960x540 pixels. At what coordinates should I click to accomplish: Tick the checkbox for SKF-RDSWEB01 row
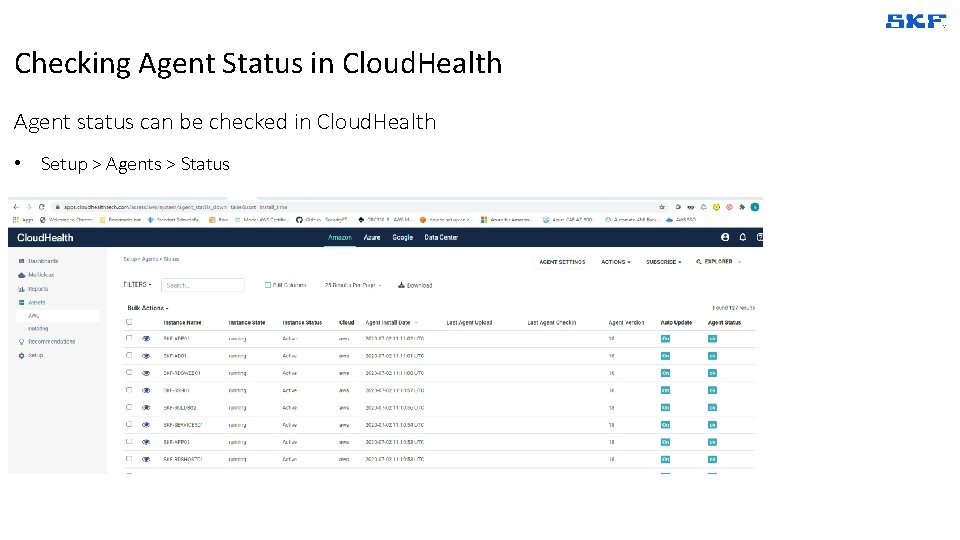[129, 372]
